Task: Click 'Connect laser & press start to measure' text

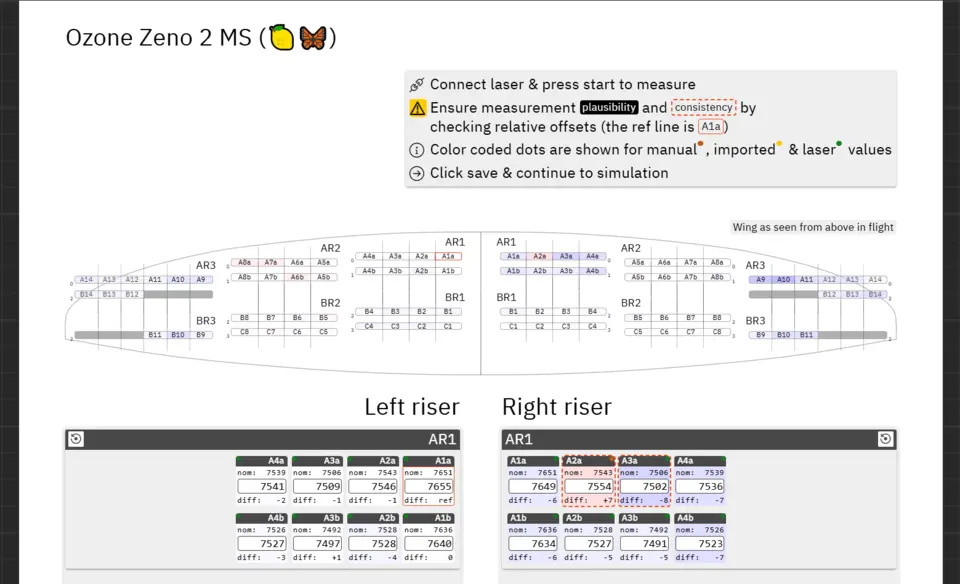Action: pyautogui.click(x=563, y=84)
